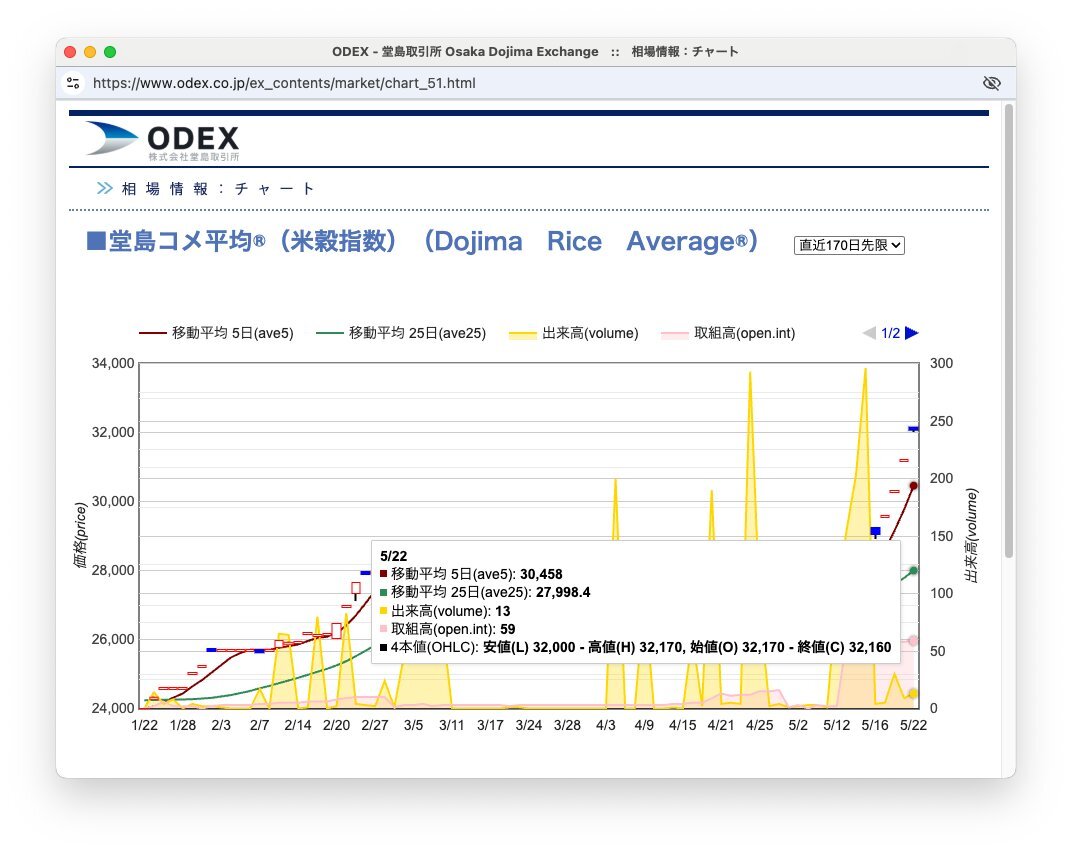
Task: Toggle 移動平均 5日(ave5) legend series
Action: (x=216, y=333)
